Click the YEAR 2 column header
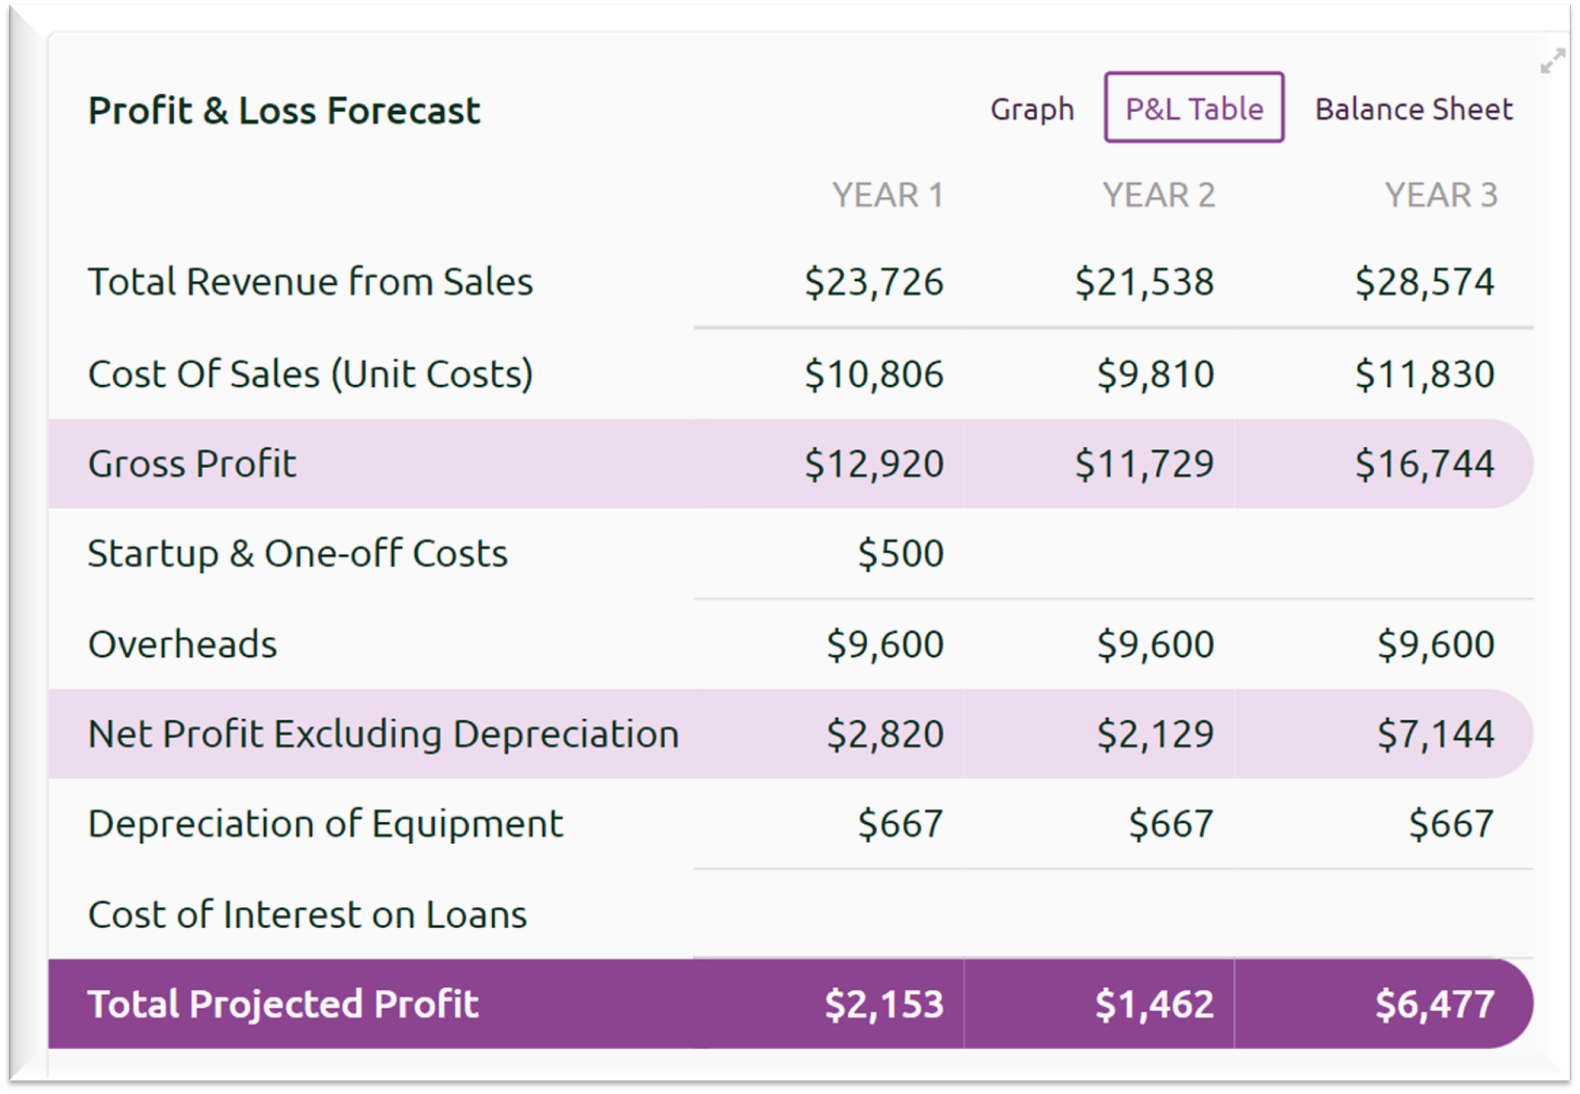Viewport: 1580px width, 1094px height. (1159, 195)
